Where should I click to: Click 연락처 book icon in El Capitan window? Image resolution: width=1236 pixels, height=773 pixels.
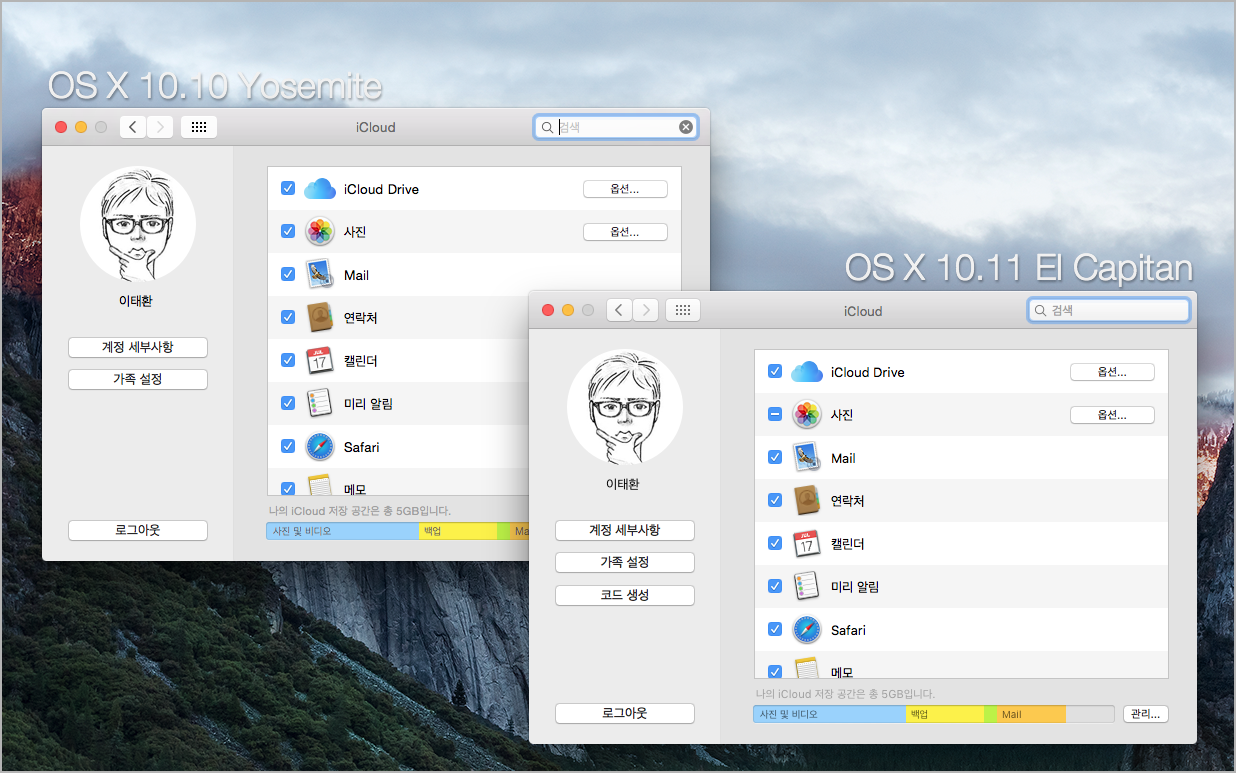[x=806, y=501]
